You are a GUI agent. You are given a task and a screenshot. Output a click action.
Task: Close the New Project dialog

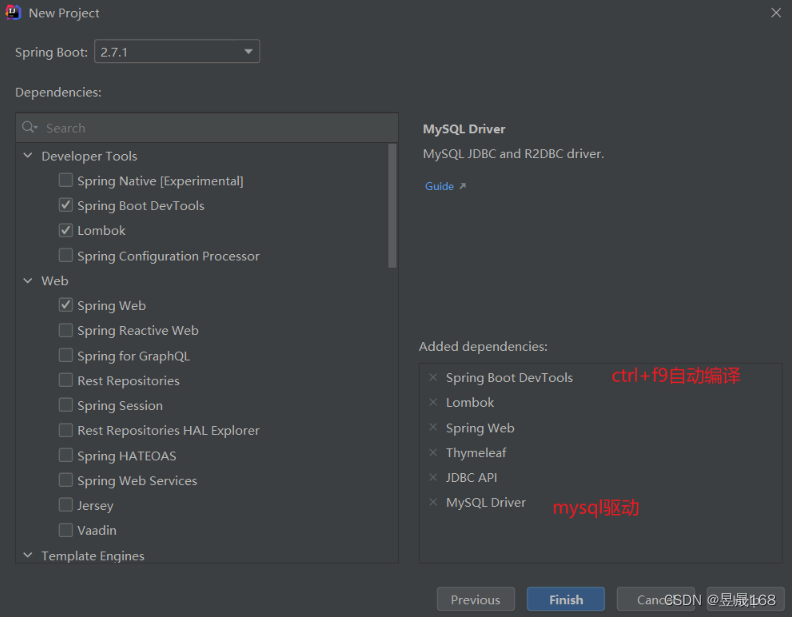pos(776,13)
